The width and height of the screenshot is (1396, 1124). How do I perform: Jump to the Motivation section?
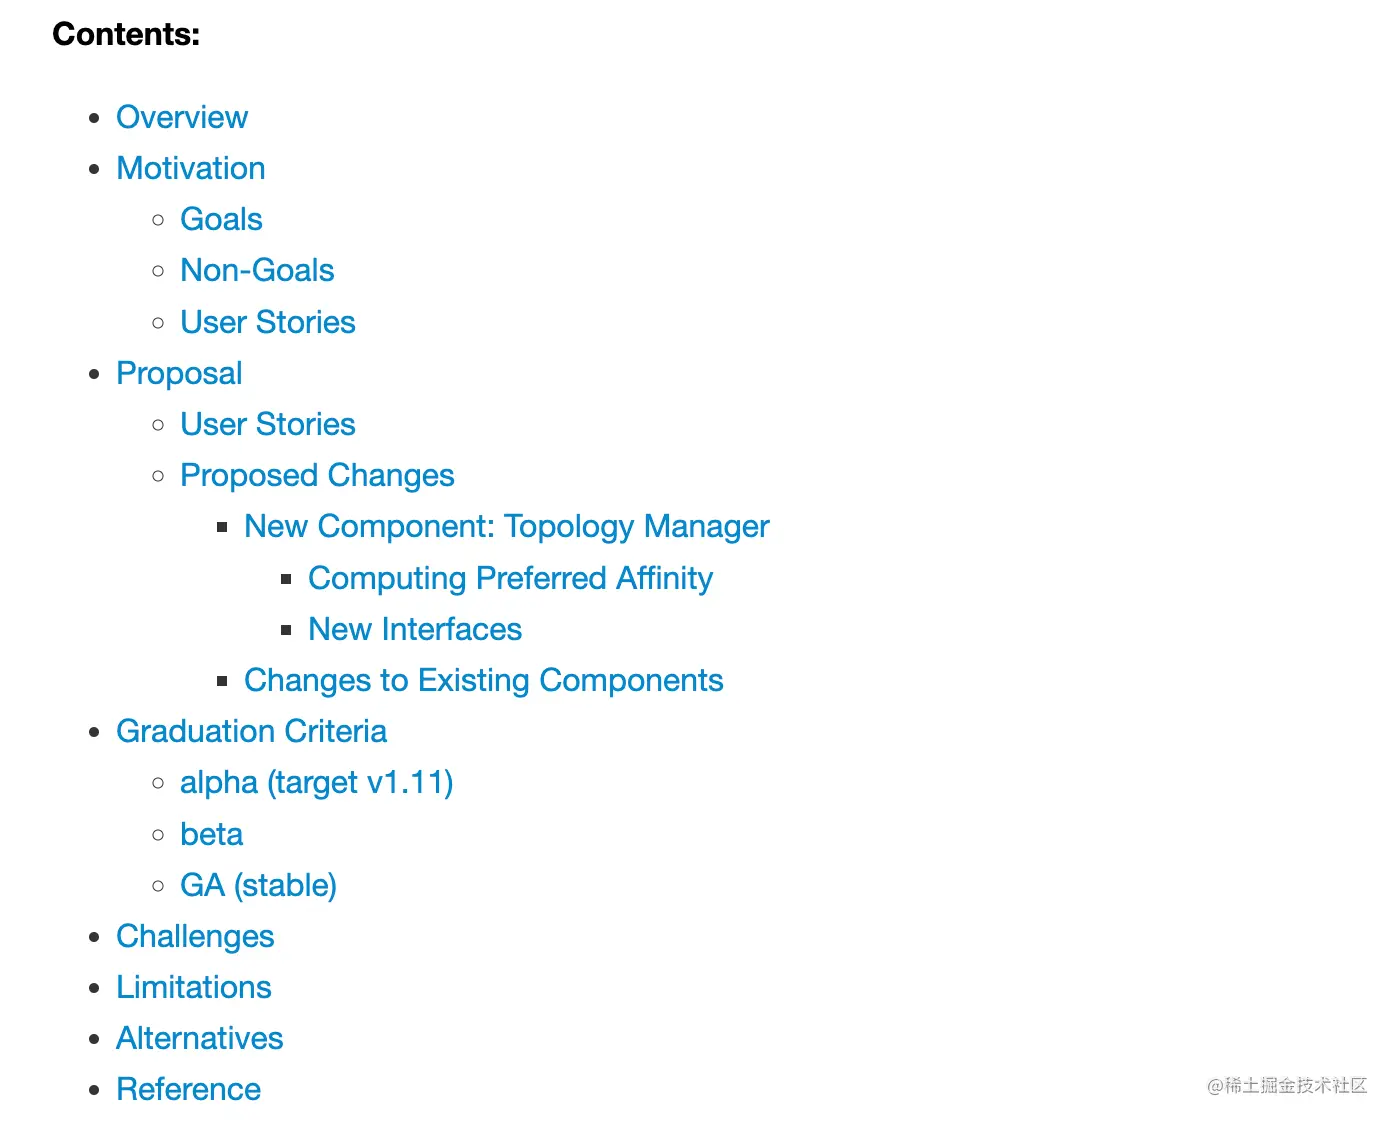pyautogui.click(x=191, y=168)
